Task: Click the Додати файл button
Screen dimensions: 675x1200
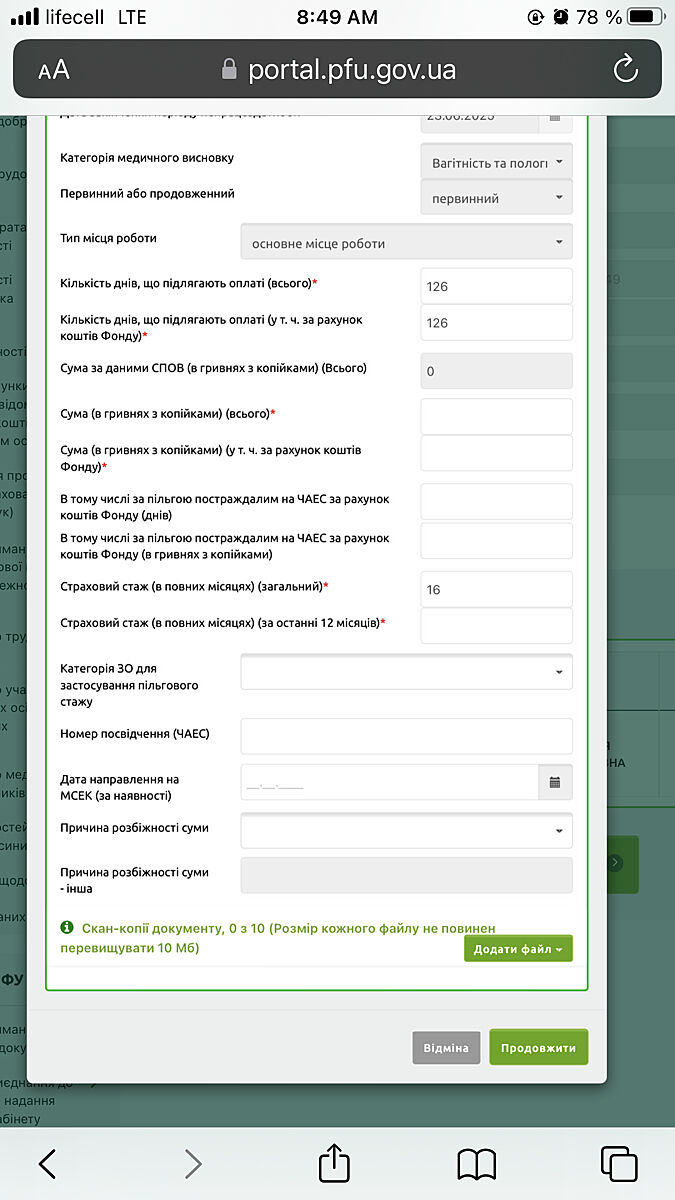Action: pos(518,949)
